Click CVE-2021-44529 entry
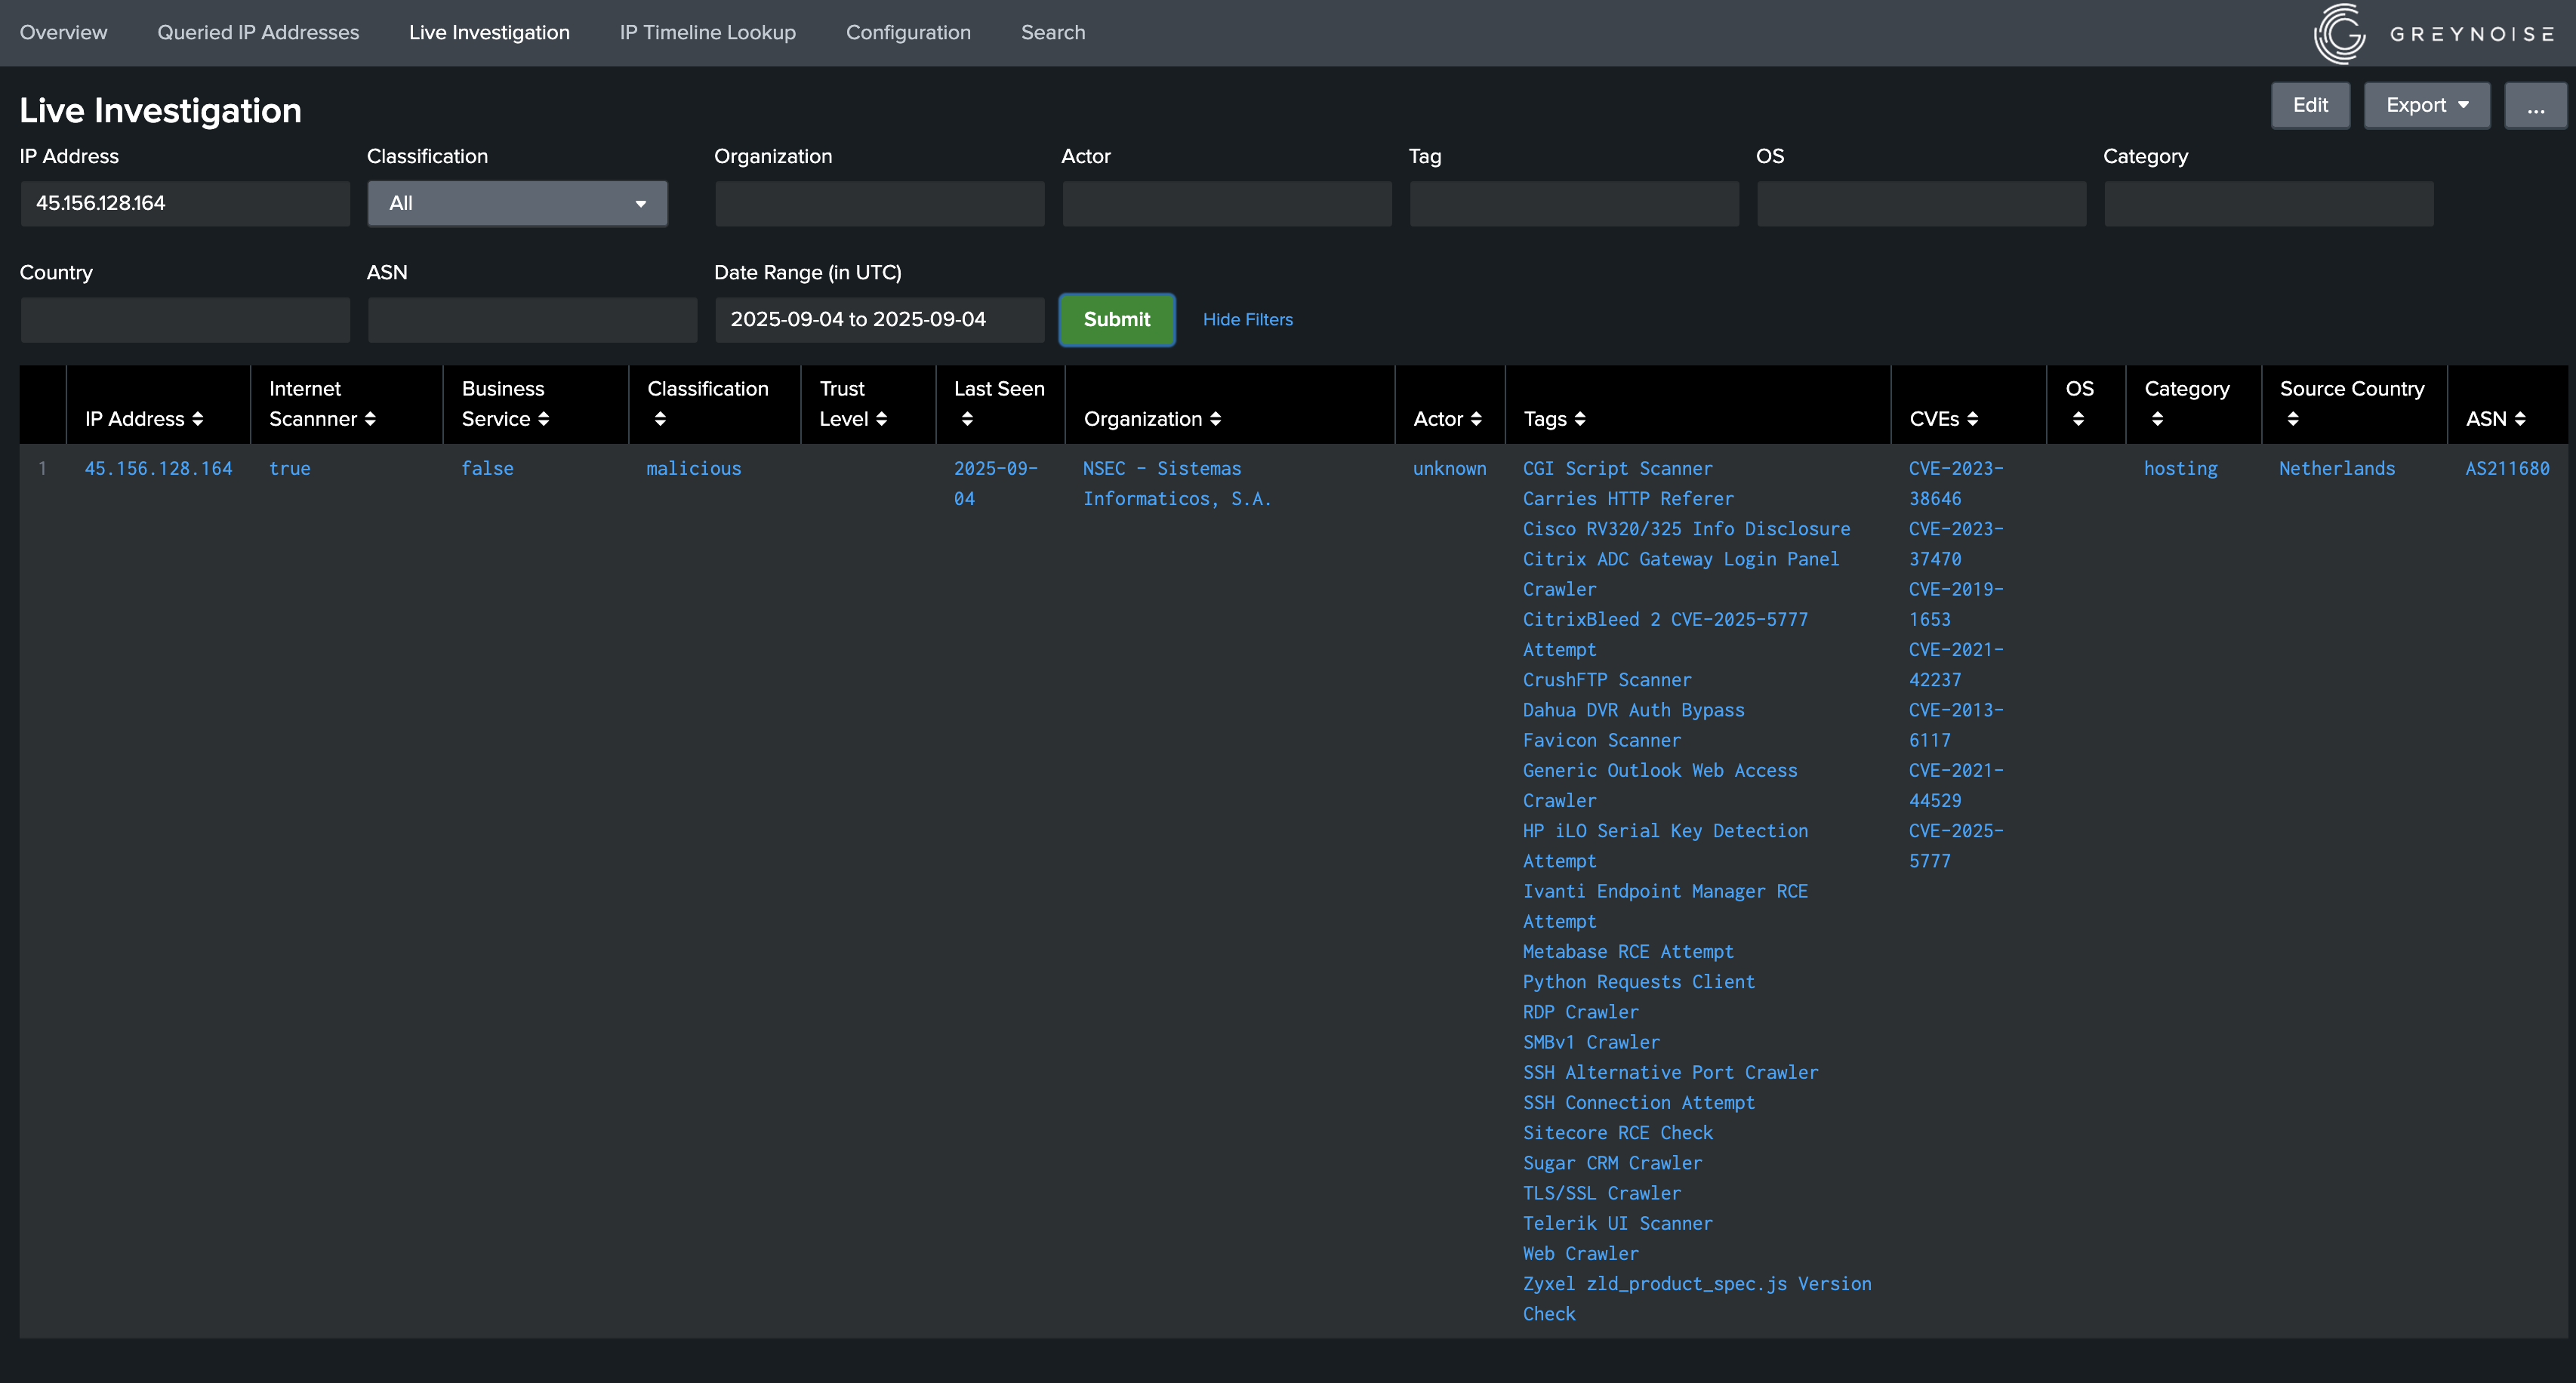2576x1383 pixels. pos(1955,785)
